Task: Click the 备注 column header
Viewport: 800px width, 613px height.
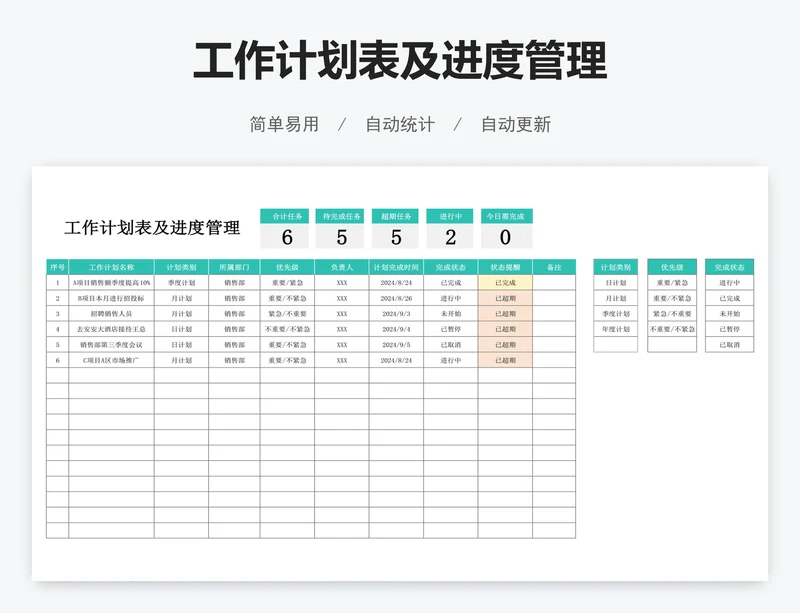Action: [x=554, y=267]
